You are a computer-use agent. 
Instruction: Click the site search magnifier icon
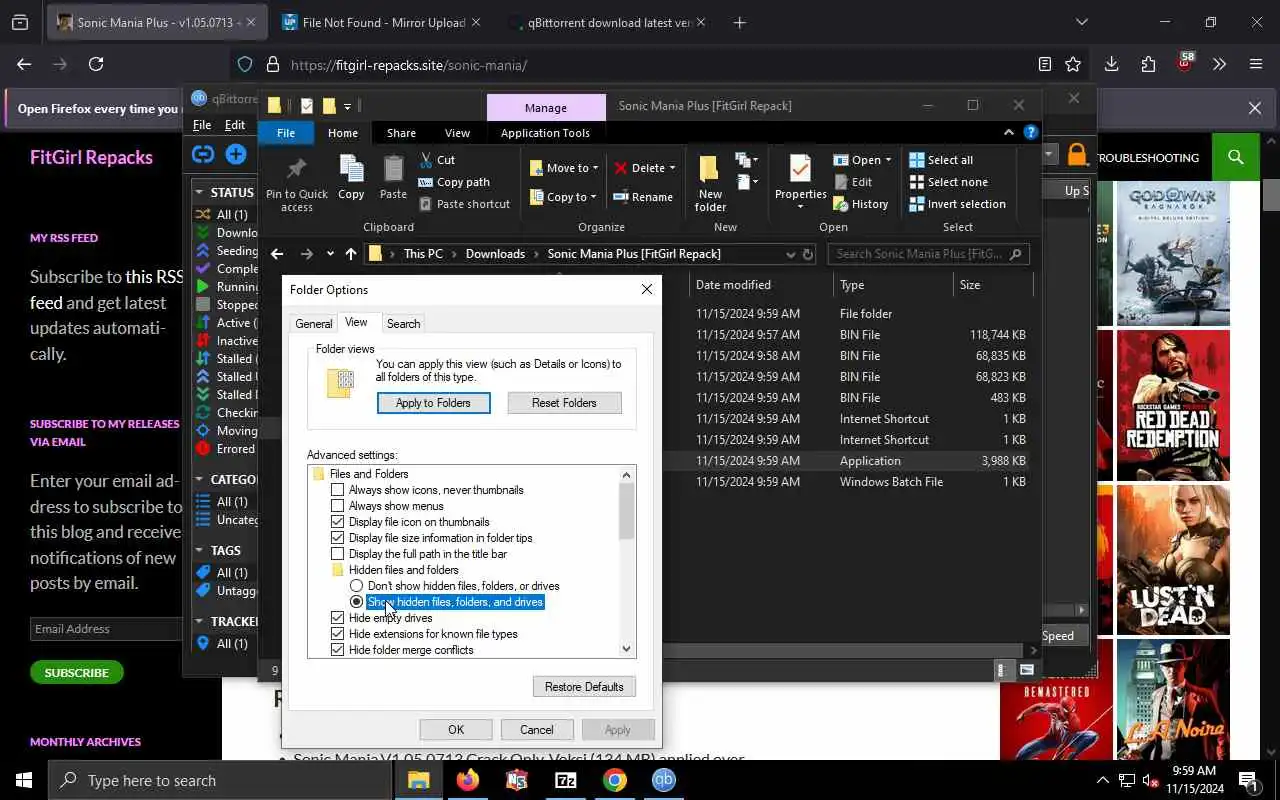point(1236,157)
